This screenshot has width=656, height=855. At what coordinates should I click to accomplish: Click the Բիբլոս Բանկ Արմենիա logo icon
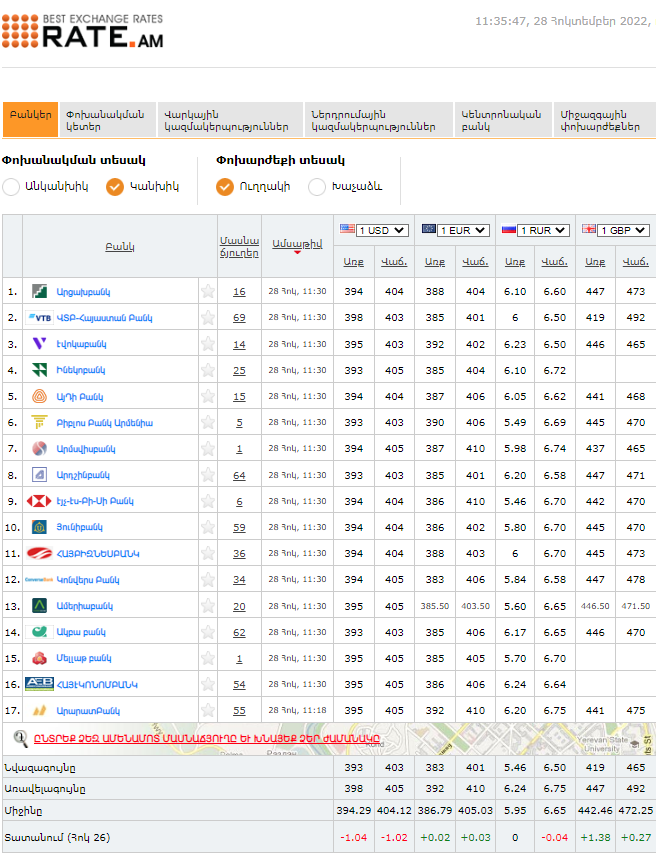(x=39, y=422)
